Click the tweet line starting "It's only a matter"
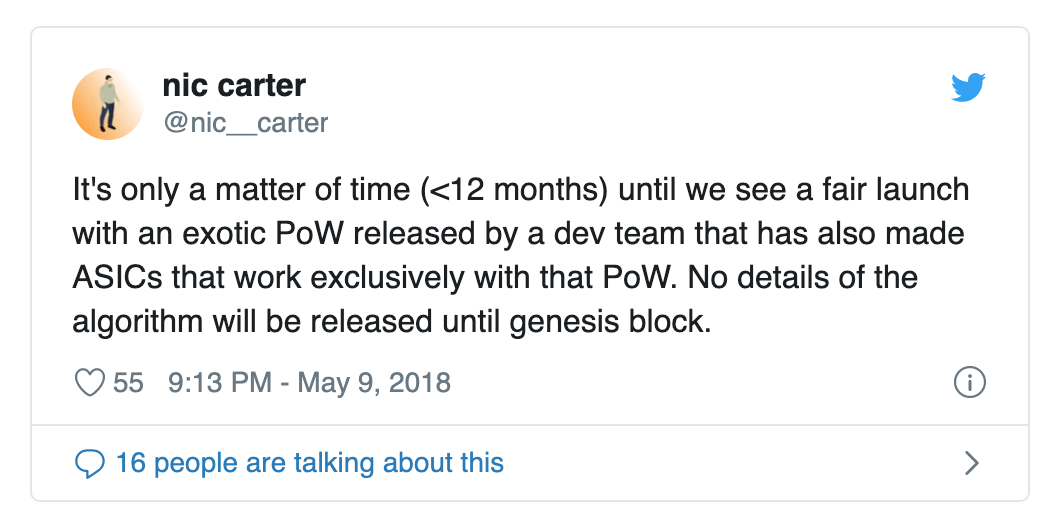The width and height of the screenshot is (1056, 524). 521,190
